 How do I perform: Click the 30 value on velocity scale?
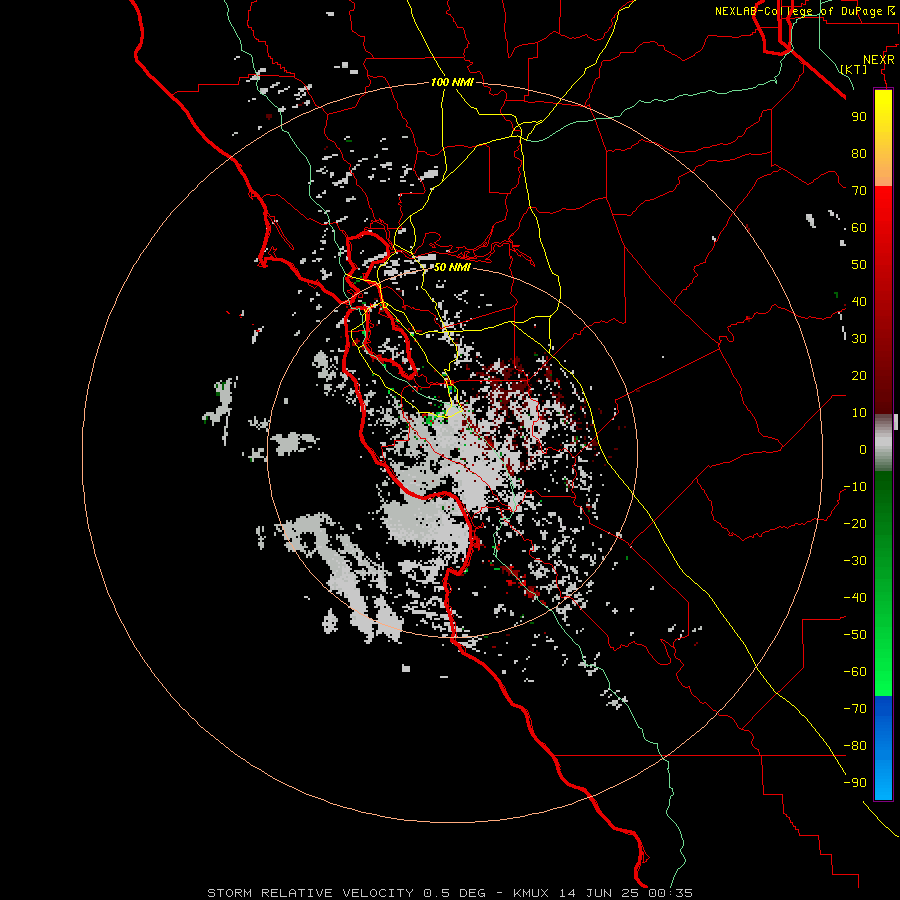click(x=859, y=339)
